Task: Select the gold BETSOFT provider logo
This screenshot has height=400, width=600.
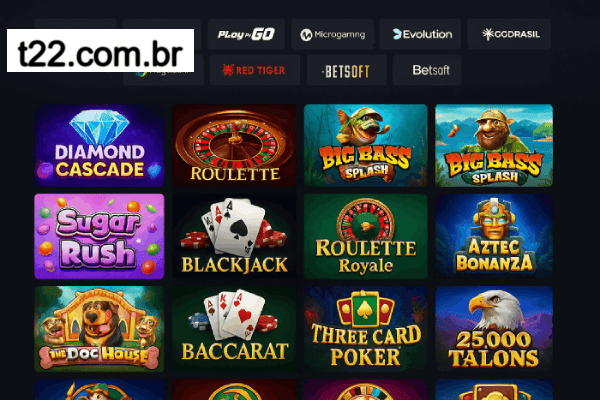Action: [347, 70]
